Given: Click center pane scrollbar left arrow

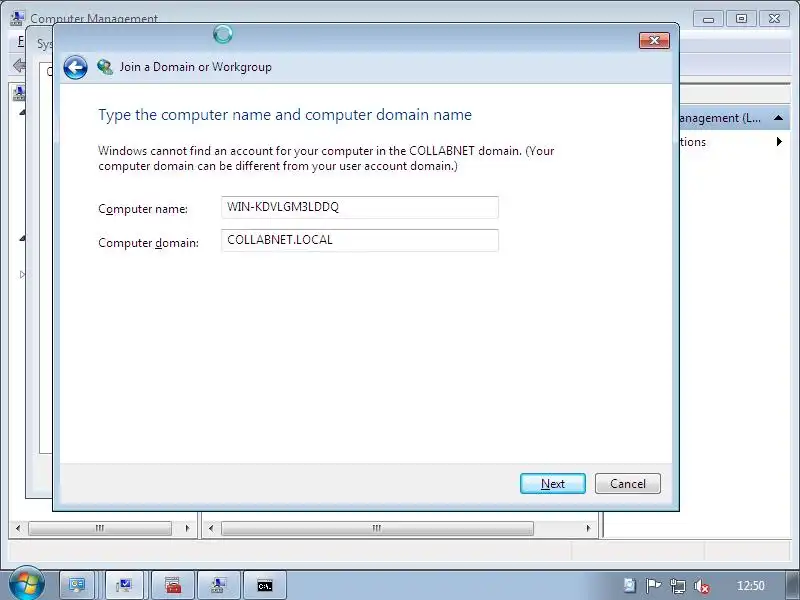Looking at the screenshot, I should click(211, 528).
